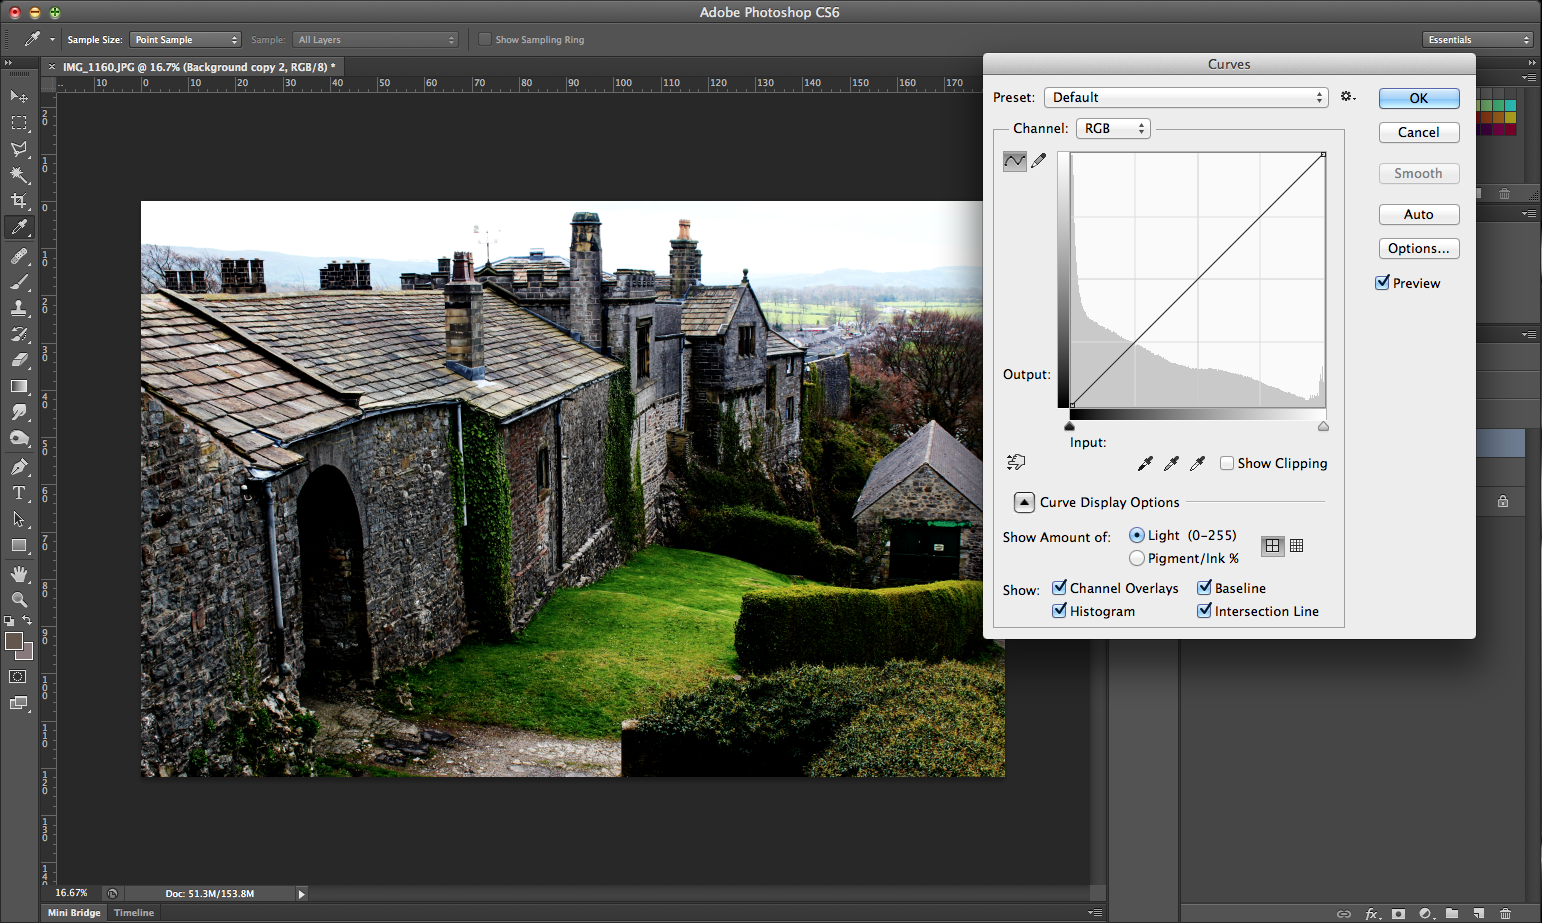Switch to the Timeline tab

pyautogui.click(x=134, y=912)
